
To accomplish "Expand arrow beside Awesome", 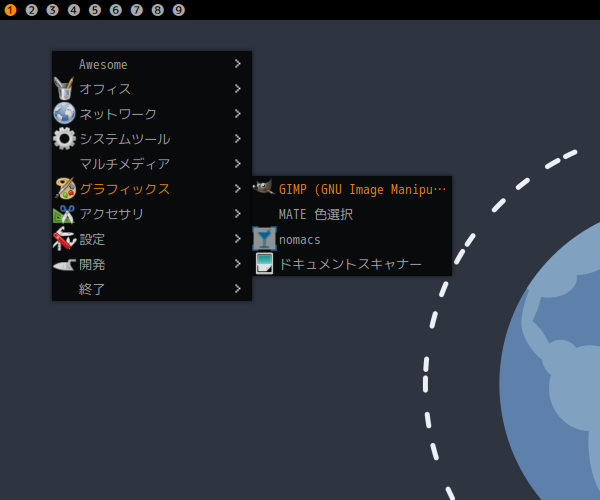I will point(238,64).
